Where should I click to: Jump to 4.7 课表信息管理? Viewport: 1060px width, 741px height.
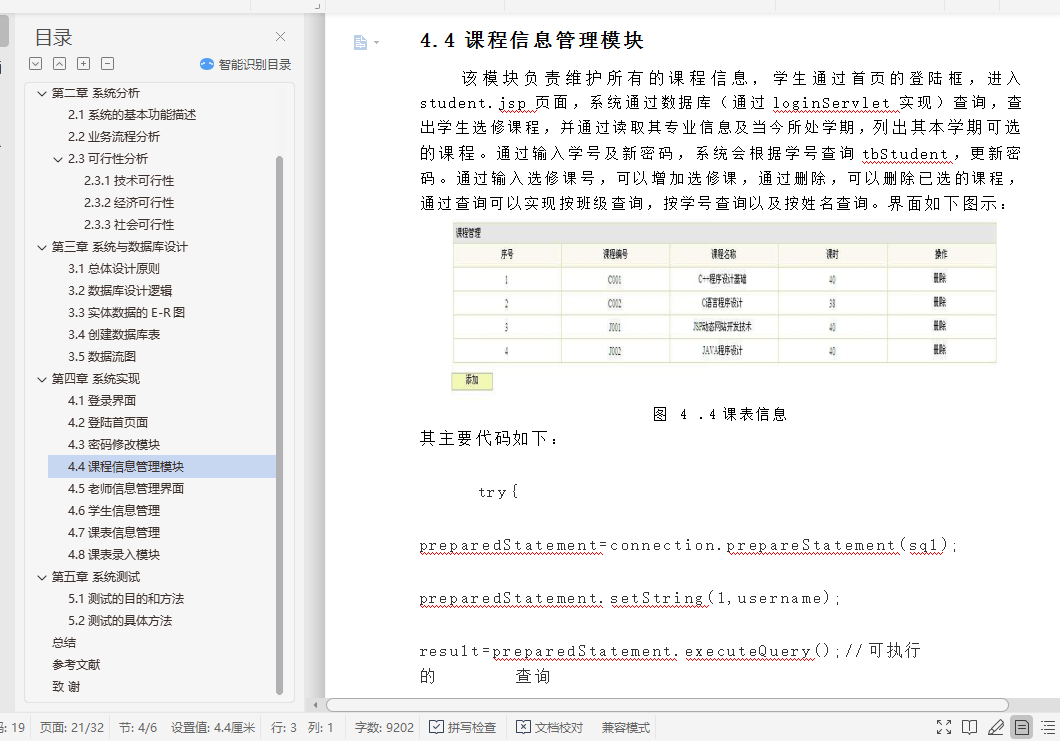(x=114, y=533)
